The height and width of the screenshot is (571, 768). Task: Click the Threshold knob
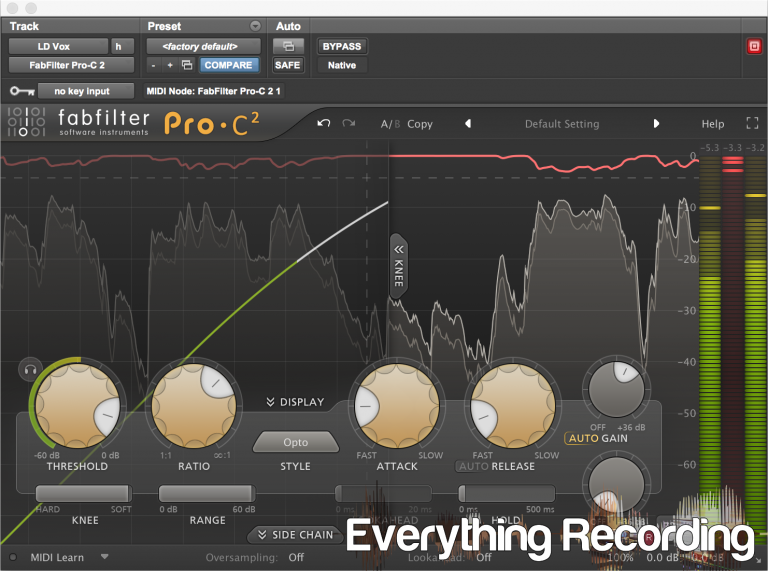(77, 406)
